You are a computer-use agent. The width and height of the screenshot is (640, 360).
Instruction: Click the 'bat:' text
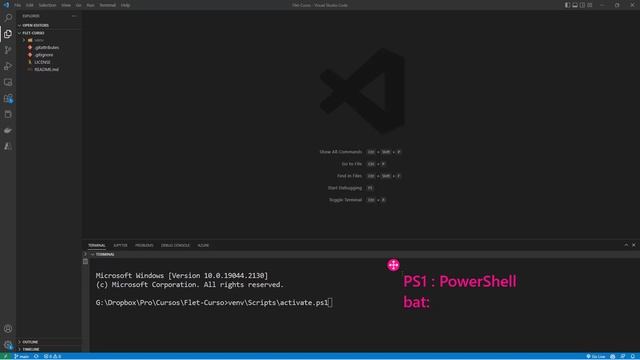tap(416, 302)
